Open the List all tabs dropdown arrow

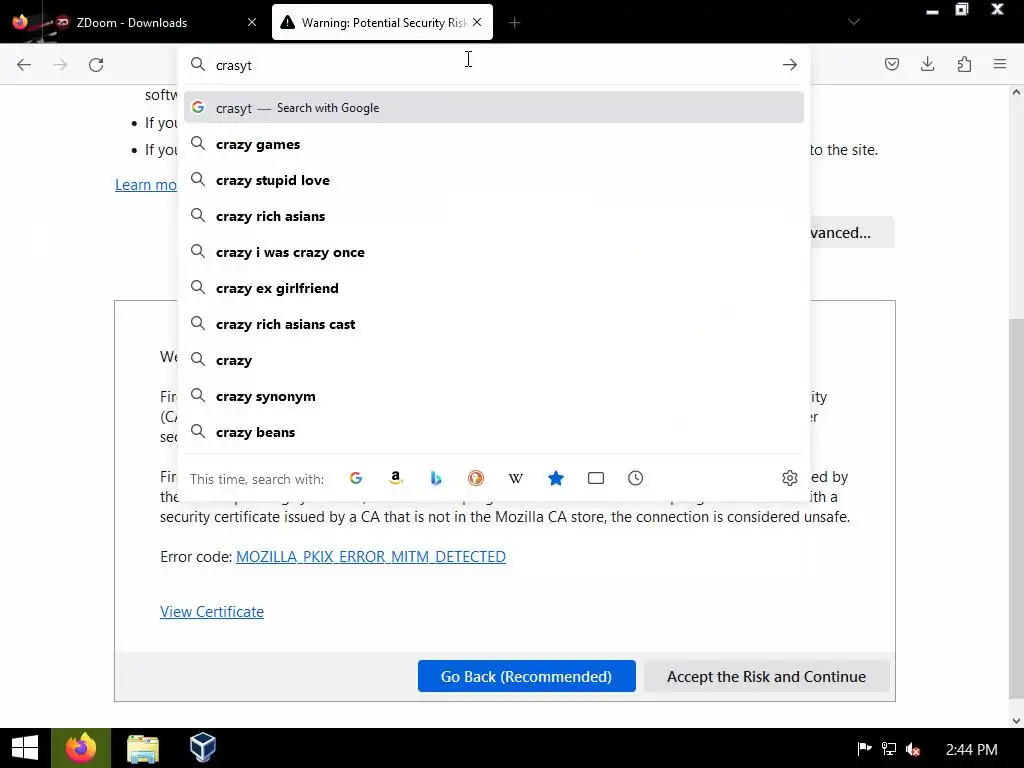pyautogui.click(x=854, y=22)
